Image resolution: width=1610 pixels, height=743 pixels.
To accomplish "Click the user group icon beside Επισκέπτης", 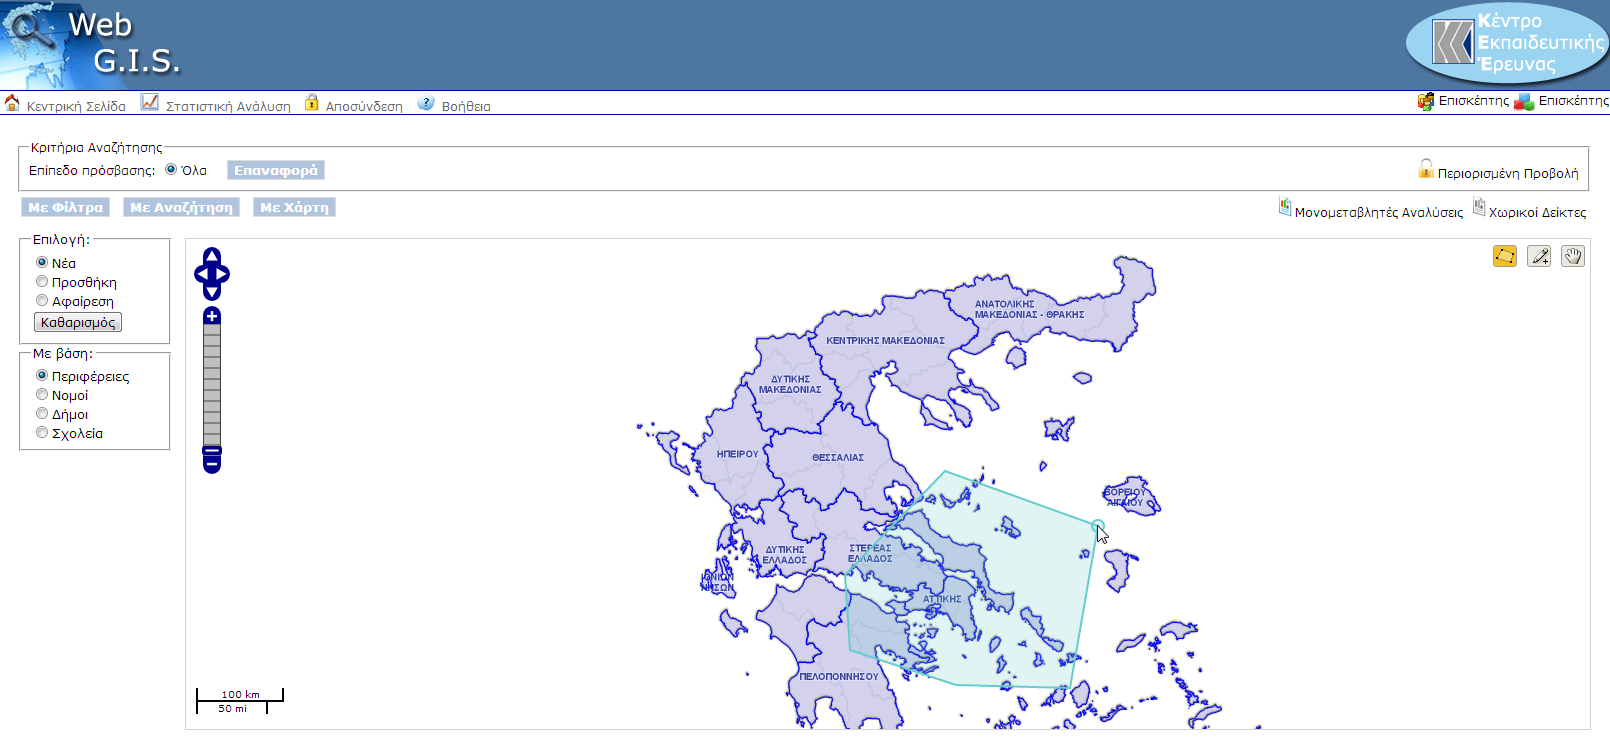I will (x=1426, y=101).
